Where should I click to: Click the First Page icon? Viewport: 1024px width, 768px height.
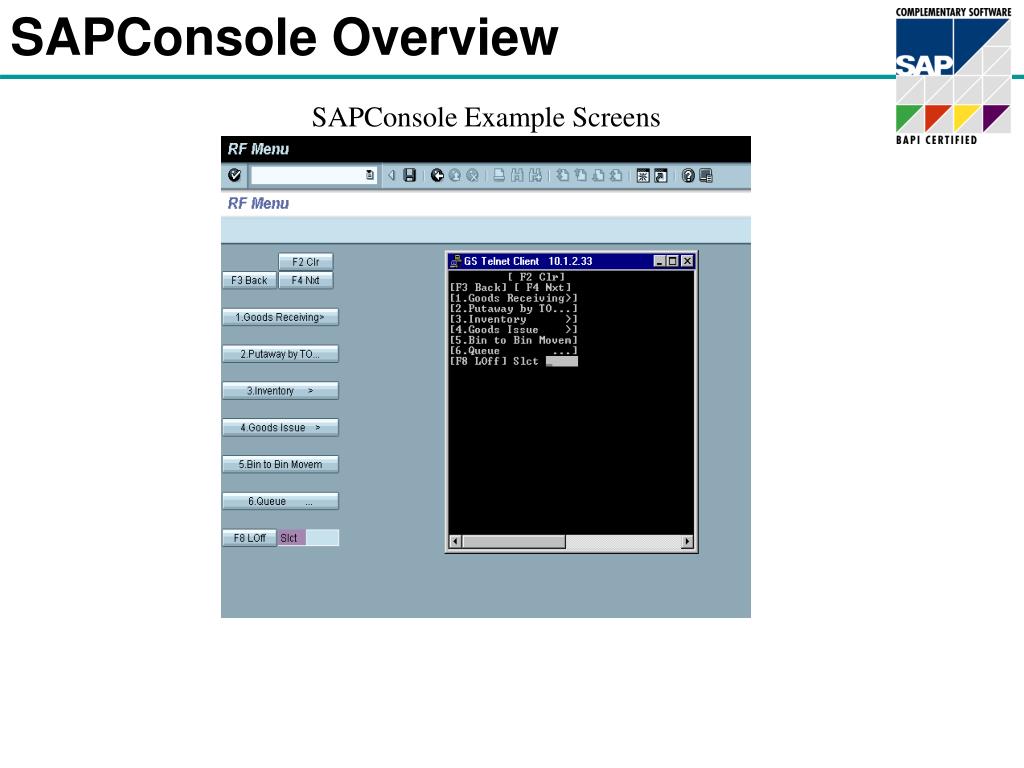coord(562,175)
